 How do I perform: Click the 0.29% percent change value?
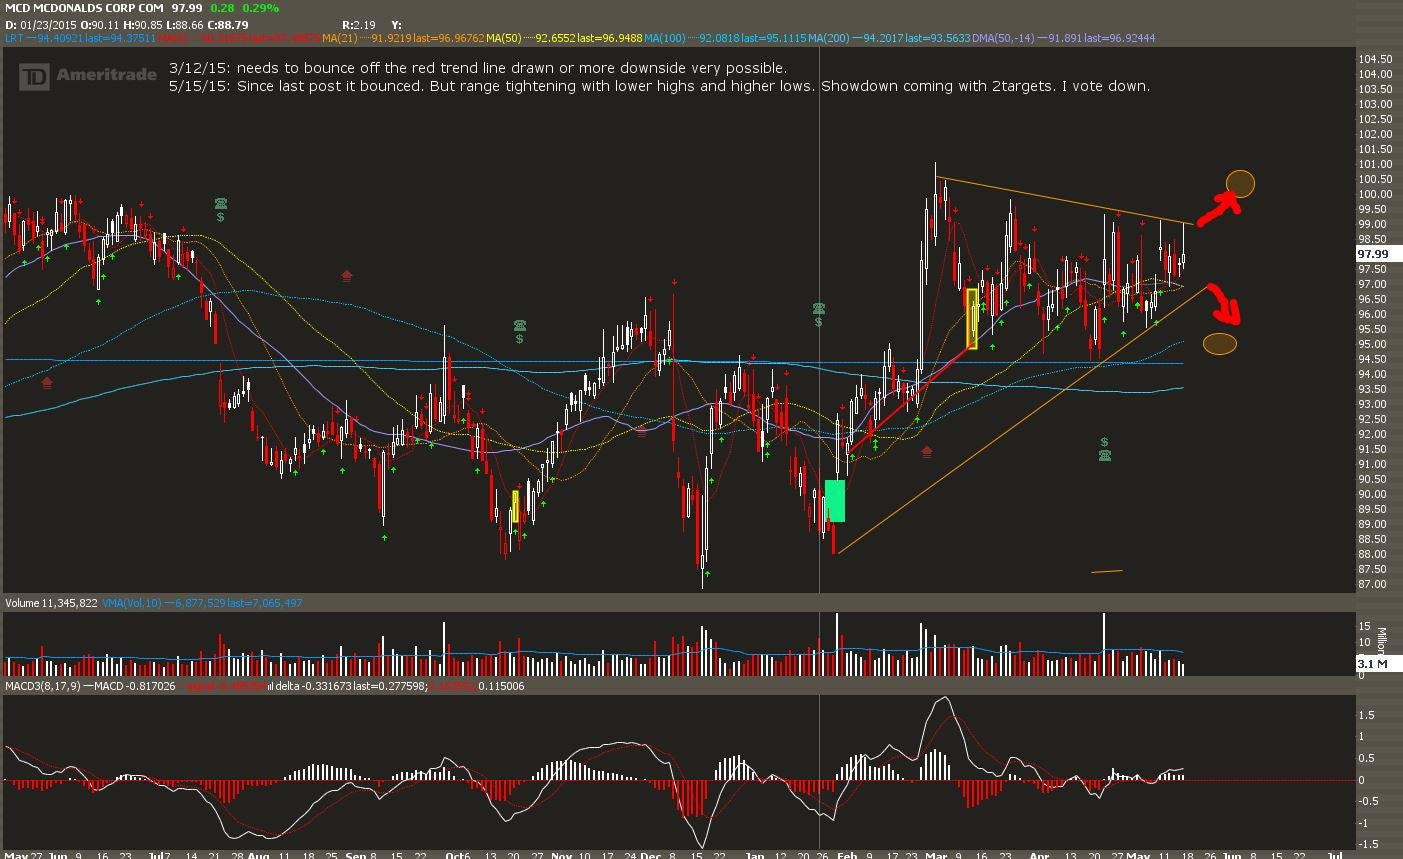(x=263, y=8)
